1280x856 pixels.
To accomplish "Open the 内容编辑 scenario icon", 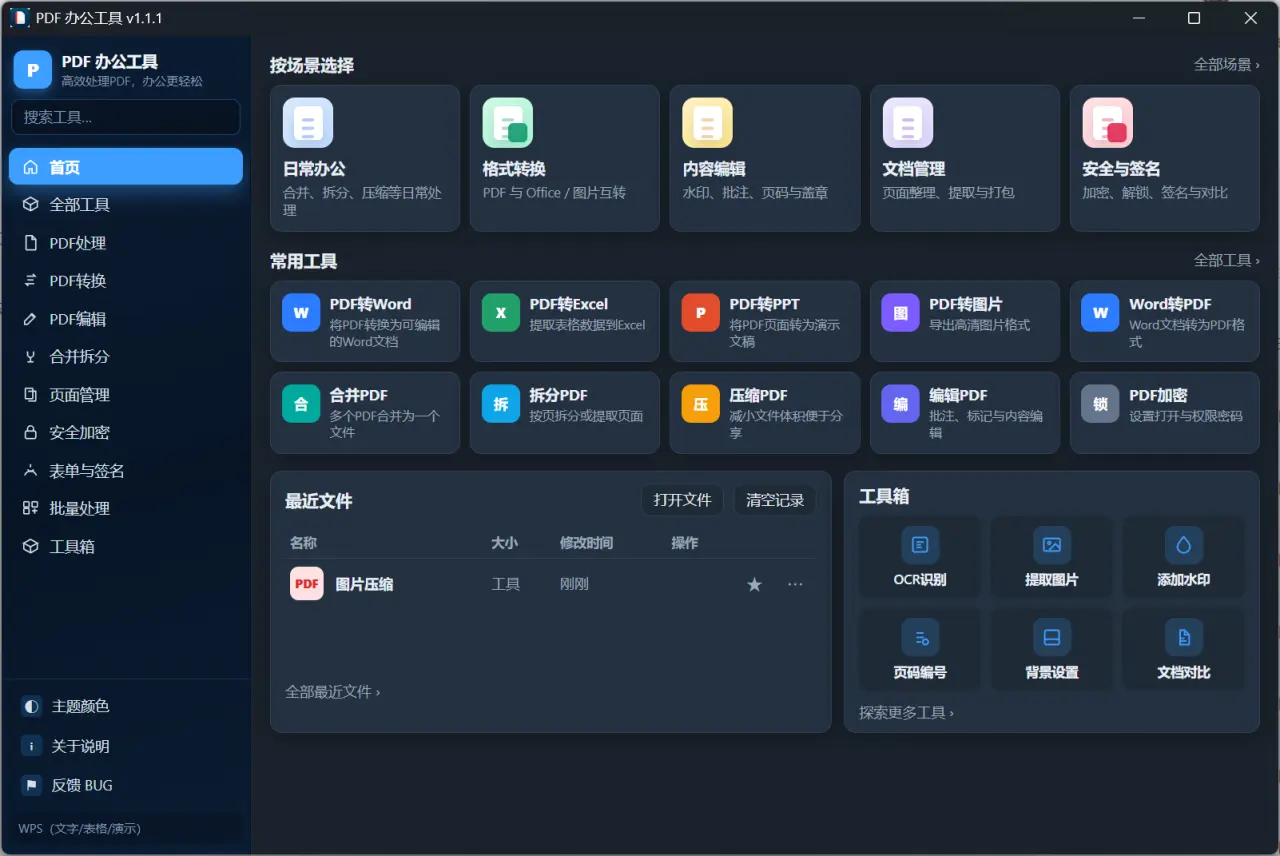I will click(x=708, y=123).
